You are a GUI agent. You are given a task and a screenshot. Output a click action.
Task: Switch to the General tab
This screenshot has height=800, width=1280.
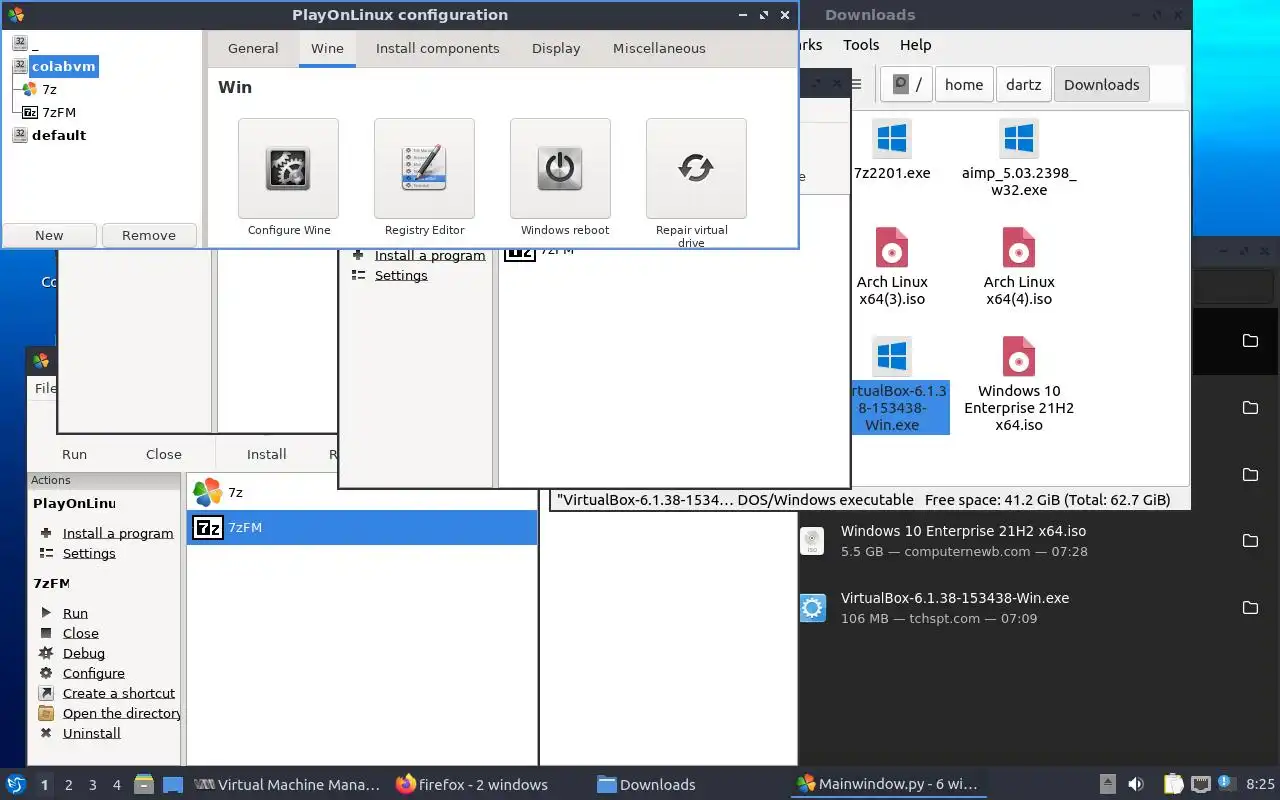coord(253,48)
